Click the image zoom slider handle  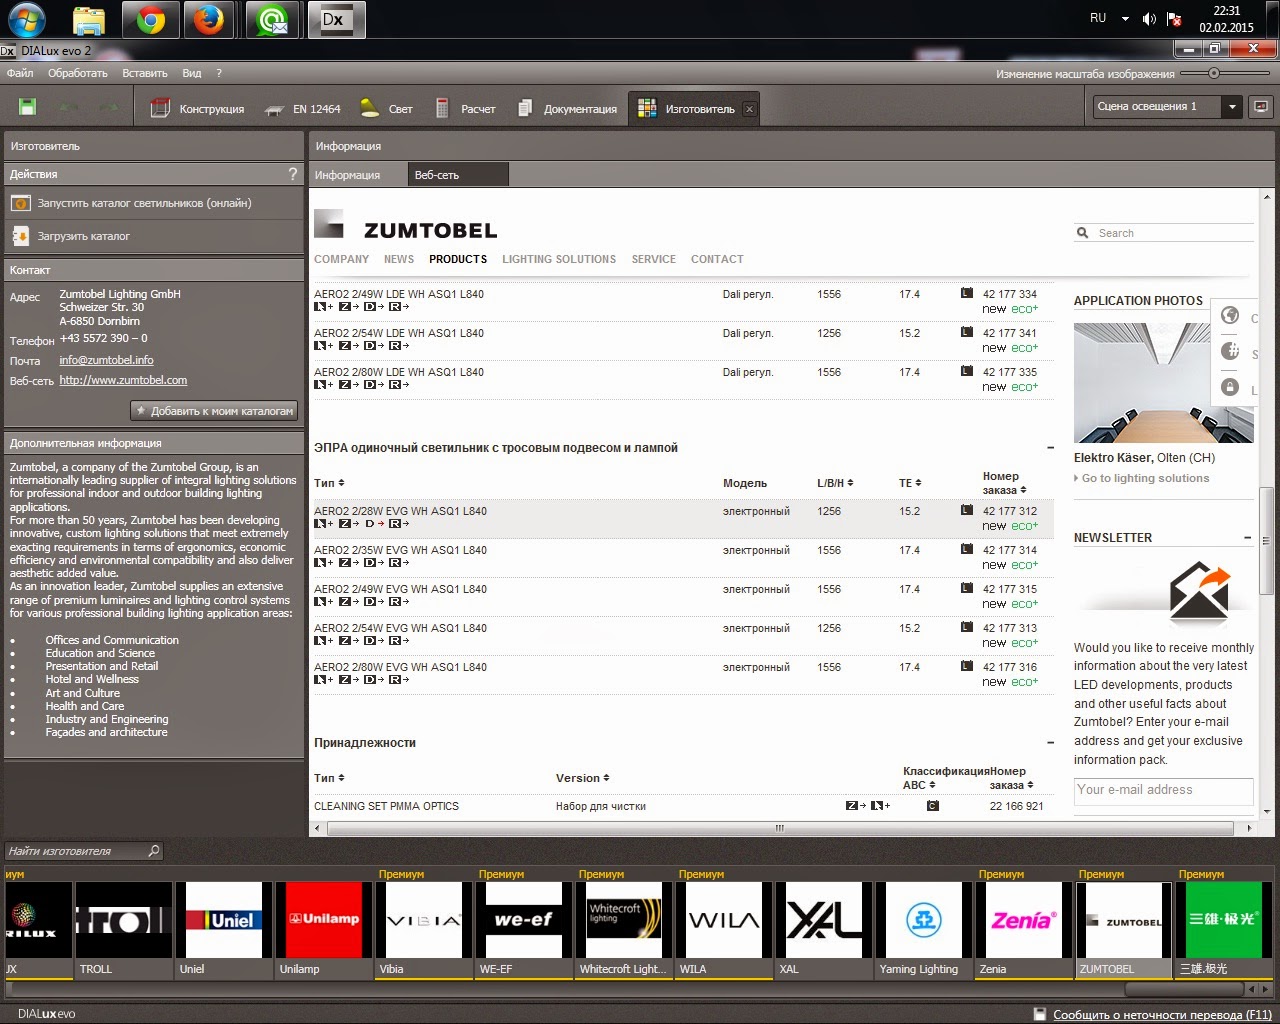point(1214,73)
